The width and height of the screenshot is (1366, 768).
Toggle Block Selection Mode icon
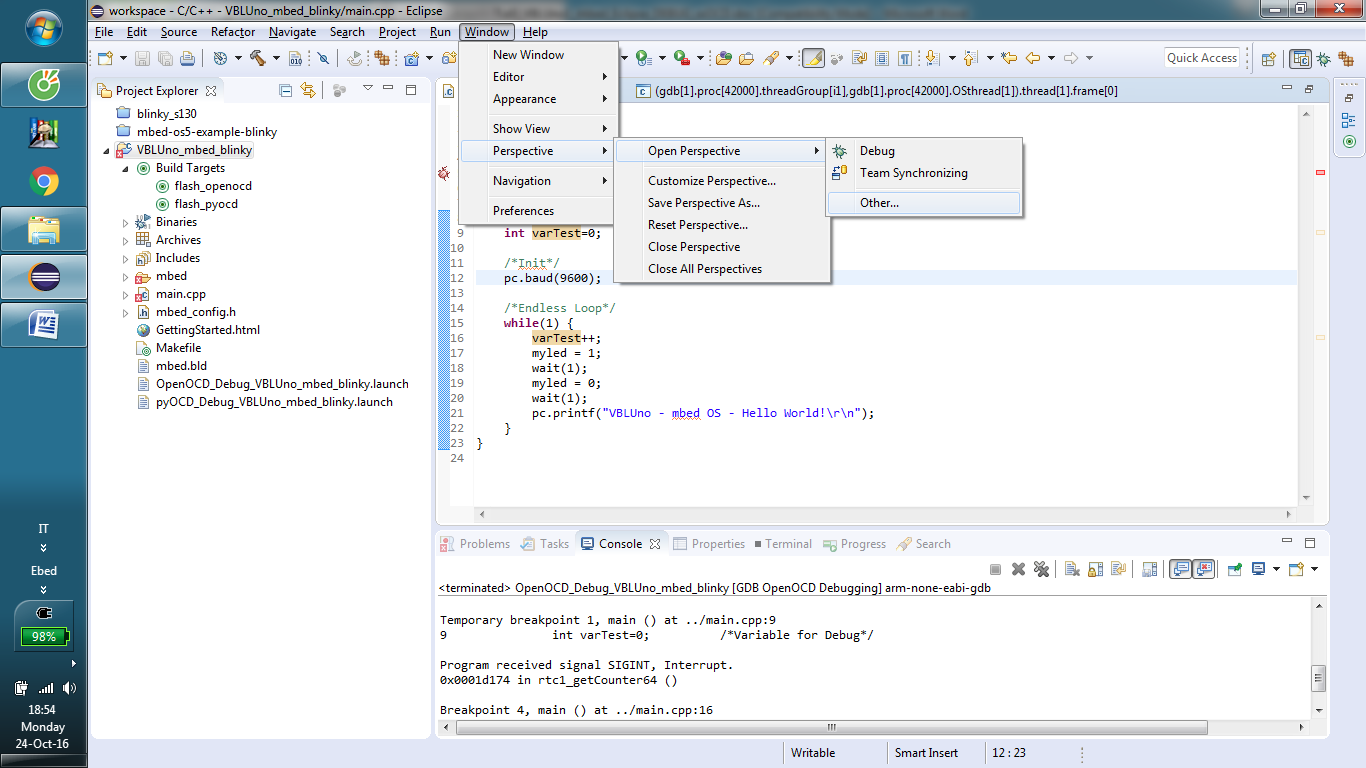pyautogui.click(x=881, y=58)
